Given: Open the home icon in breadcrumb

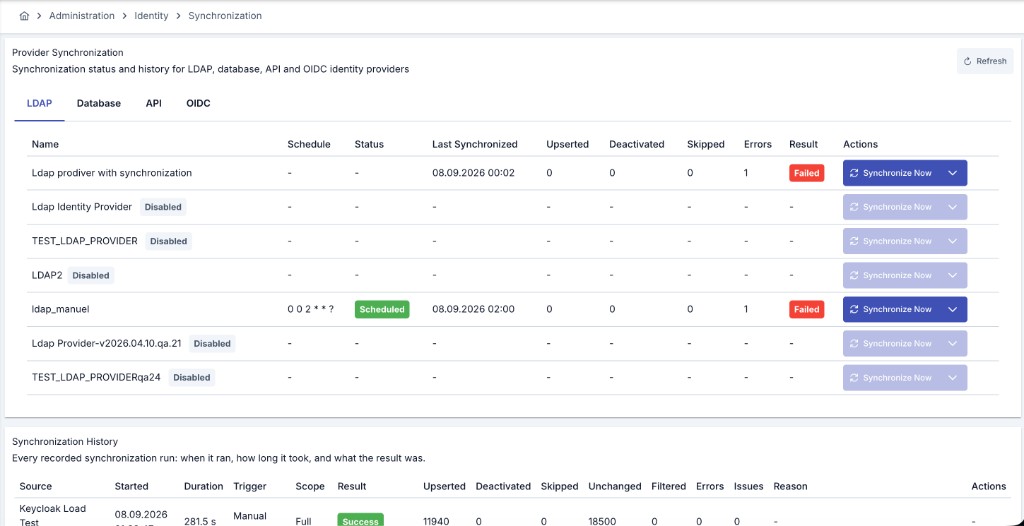Looking at the screenshot, I should click(x=24, y=16).
